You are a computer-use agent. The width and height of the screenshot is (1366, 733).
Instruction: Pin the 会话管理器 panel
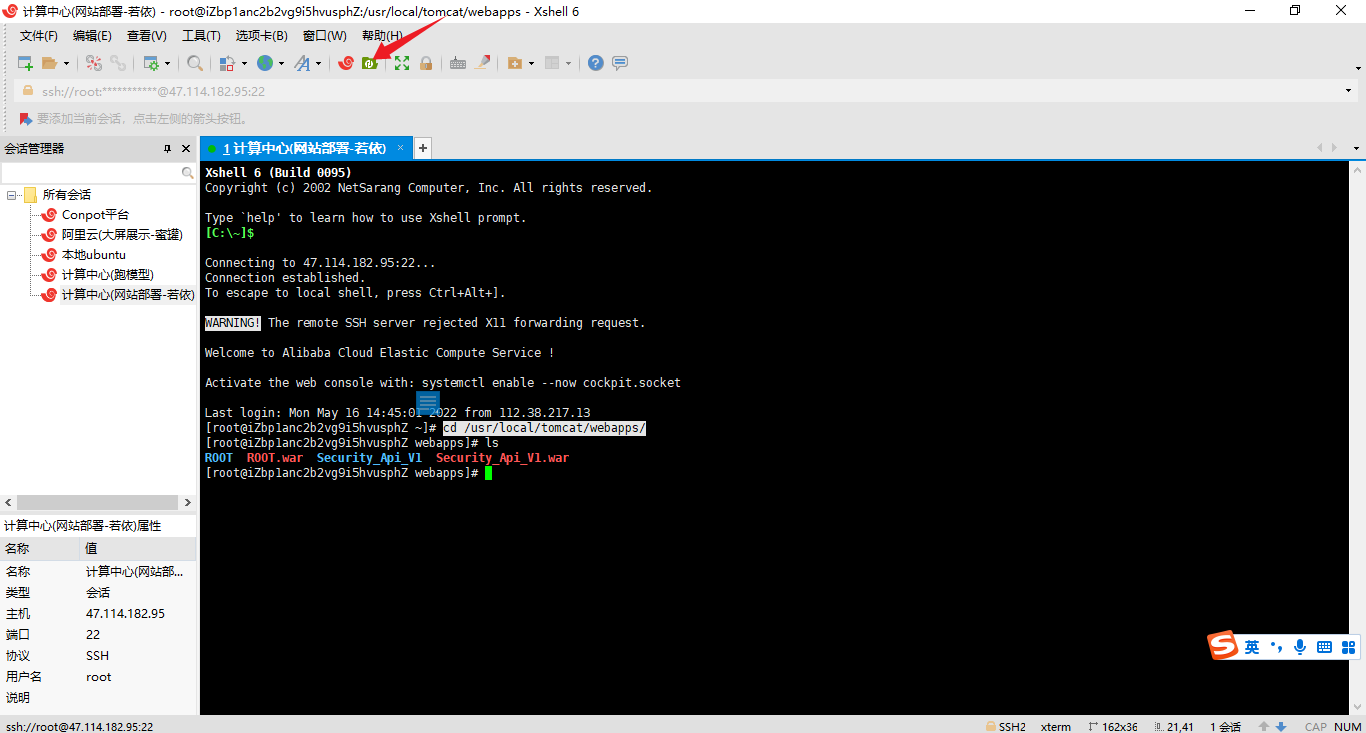coord(168,149)
